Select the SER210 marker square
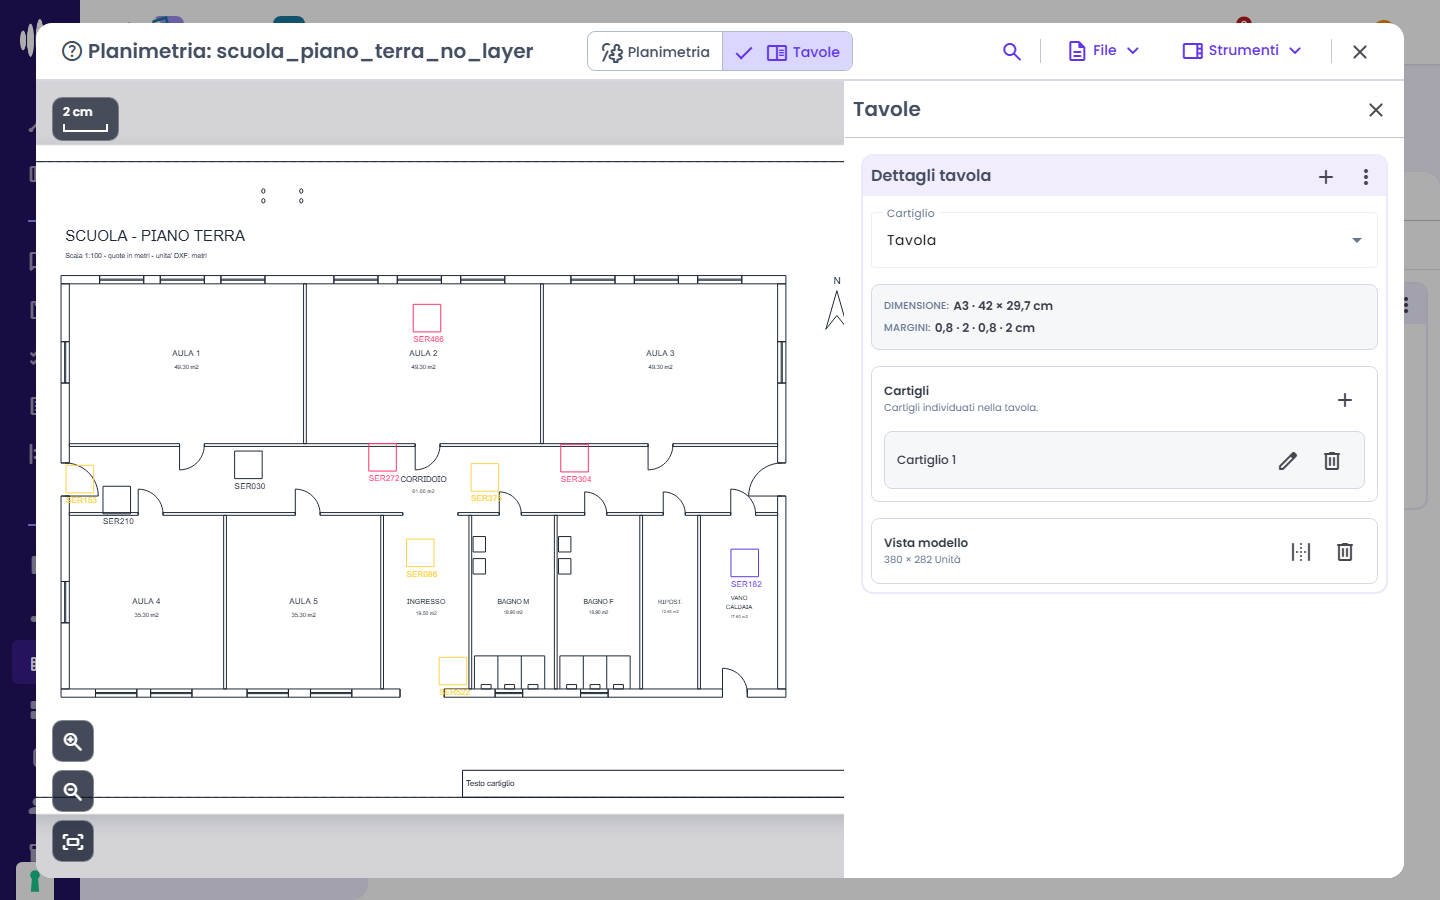The width and height of the screenshot is (1440, 900). [117, 500]
